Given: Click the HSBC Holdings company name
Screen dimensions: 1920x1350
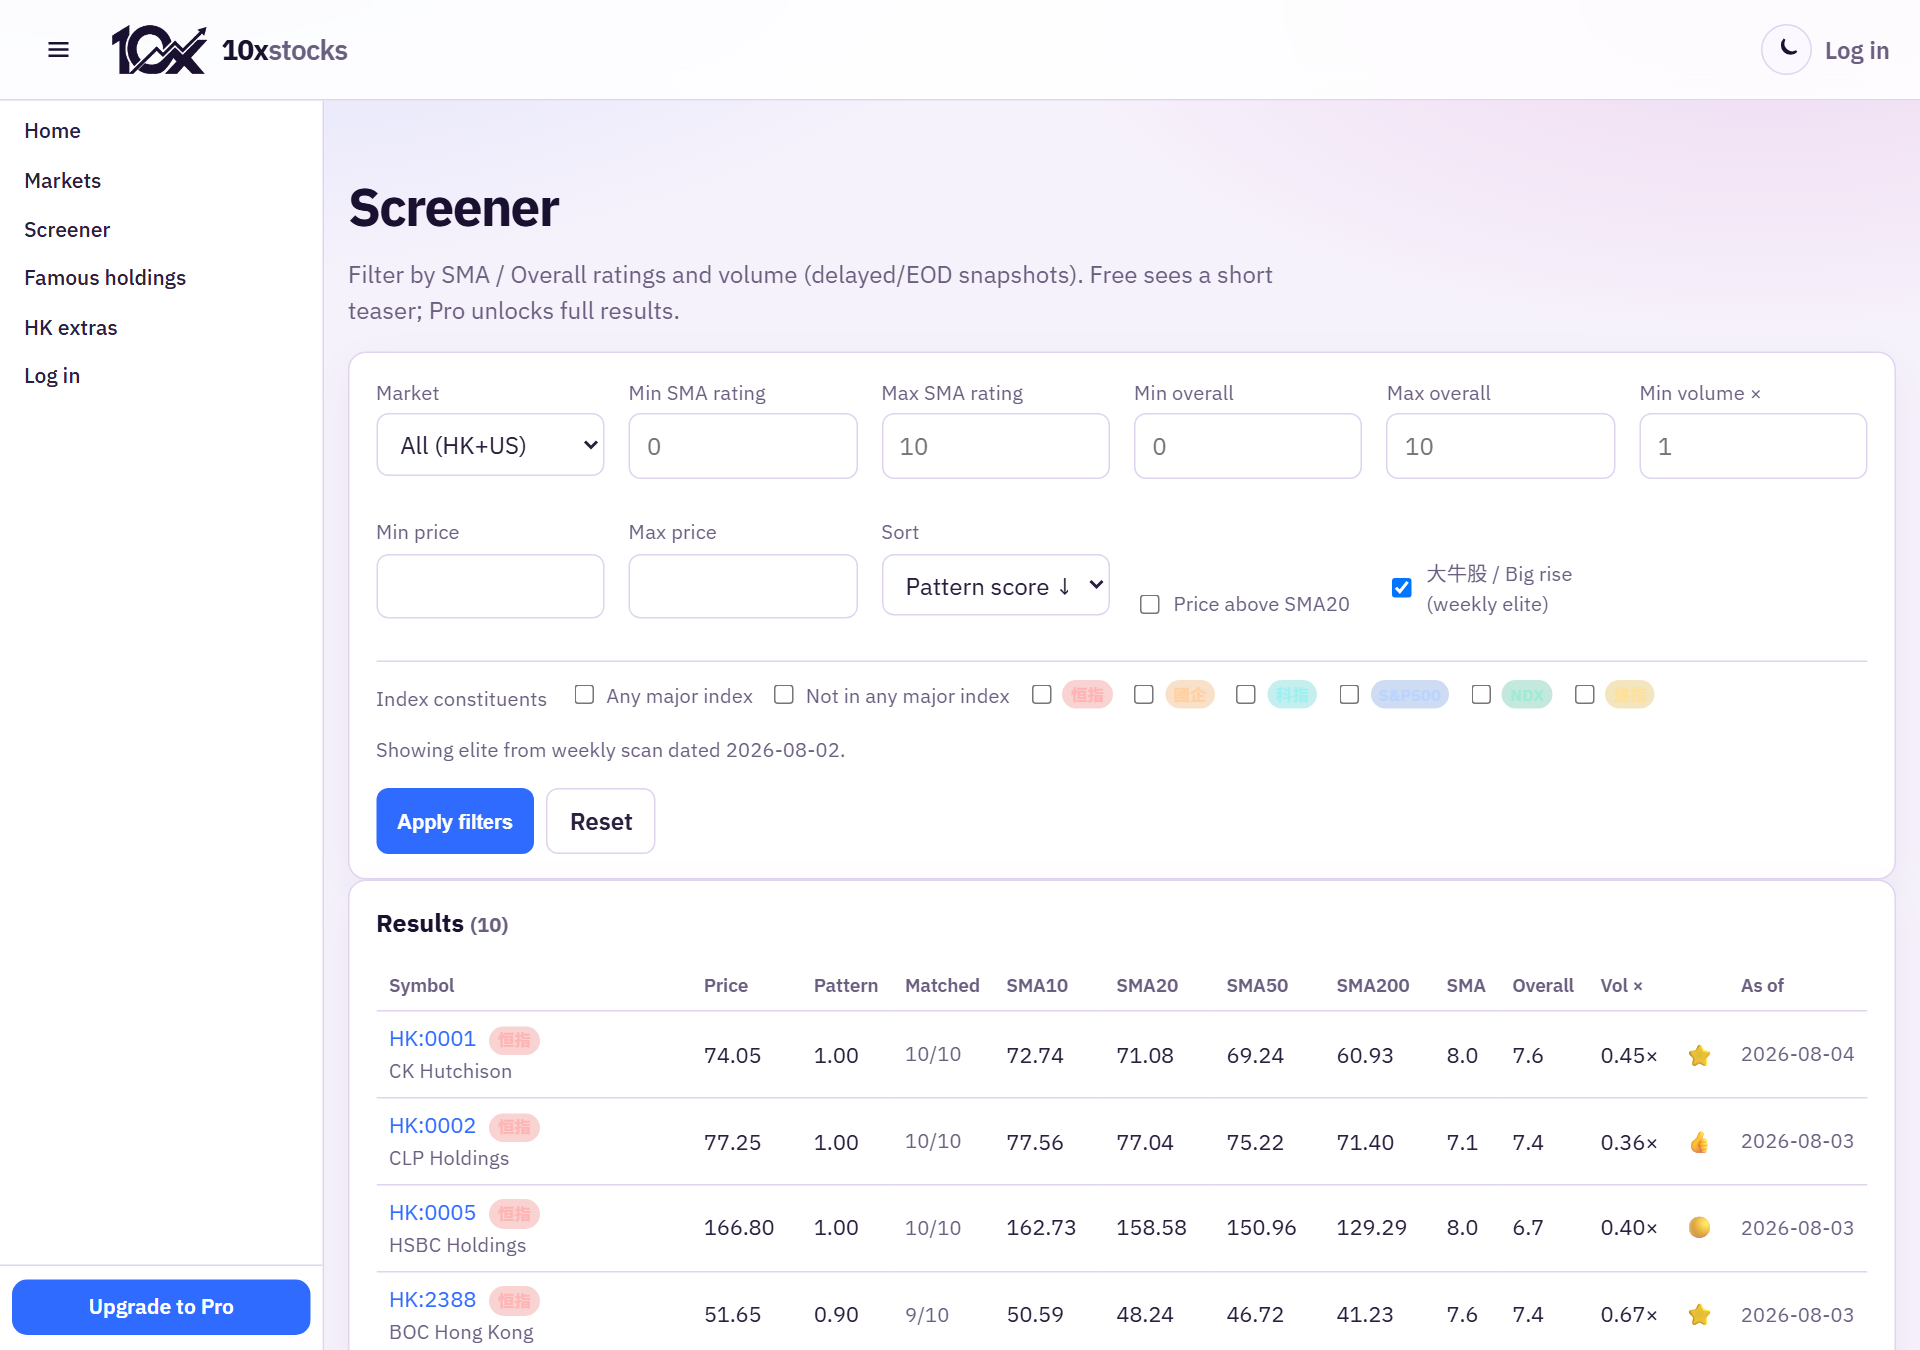Looking at the screenshot, I should pos(457,1246).
